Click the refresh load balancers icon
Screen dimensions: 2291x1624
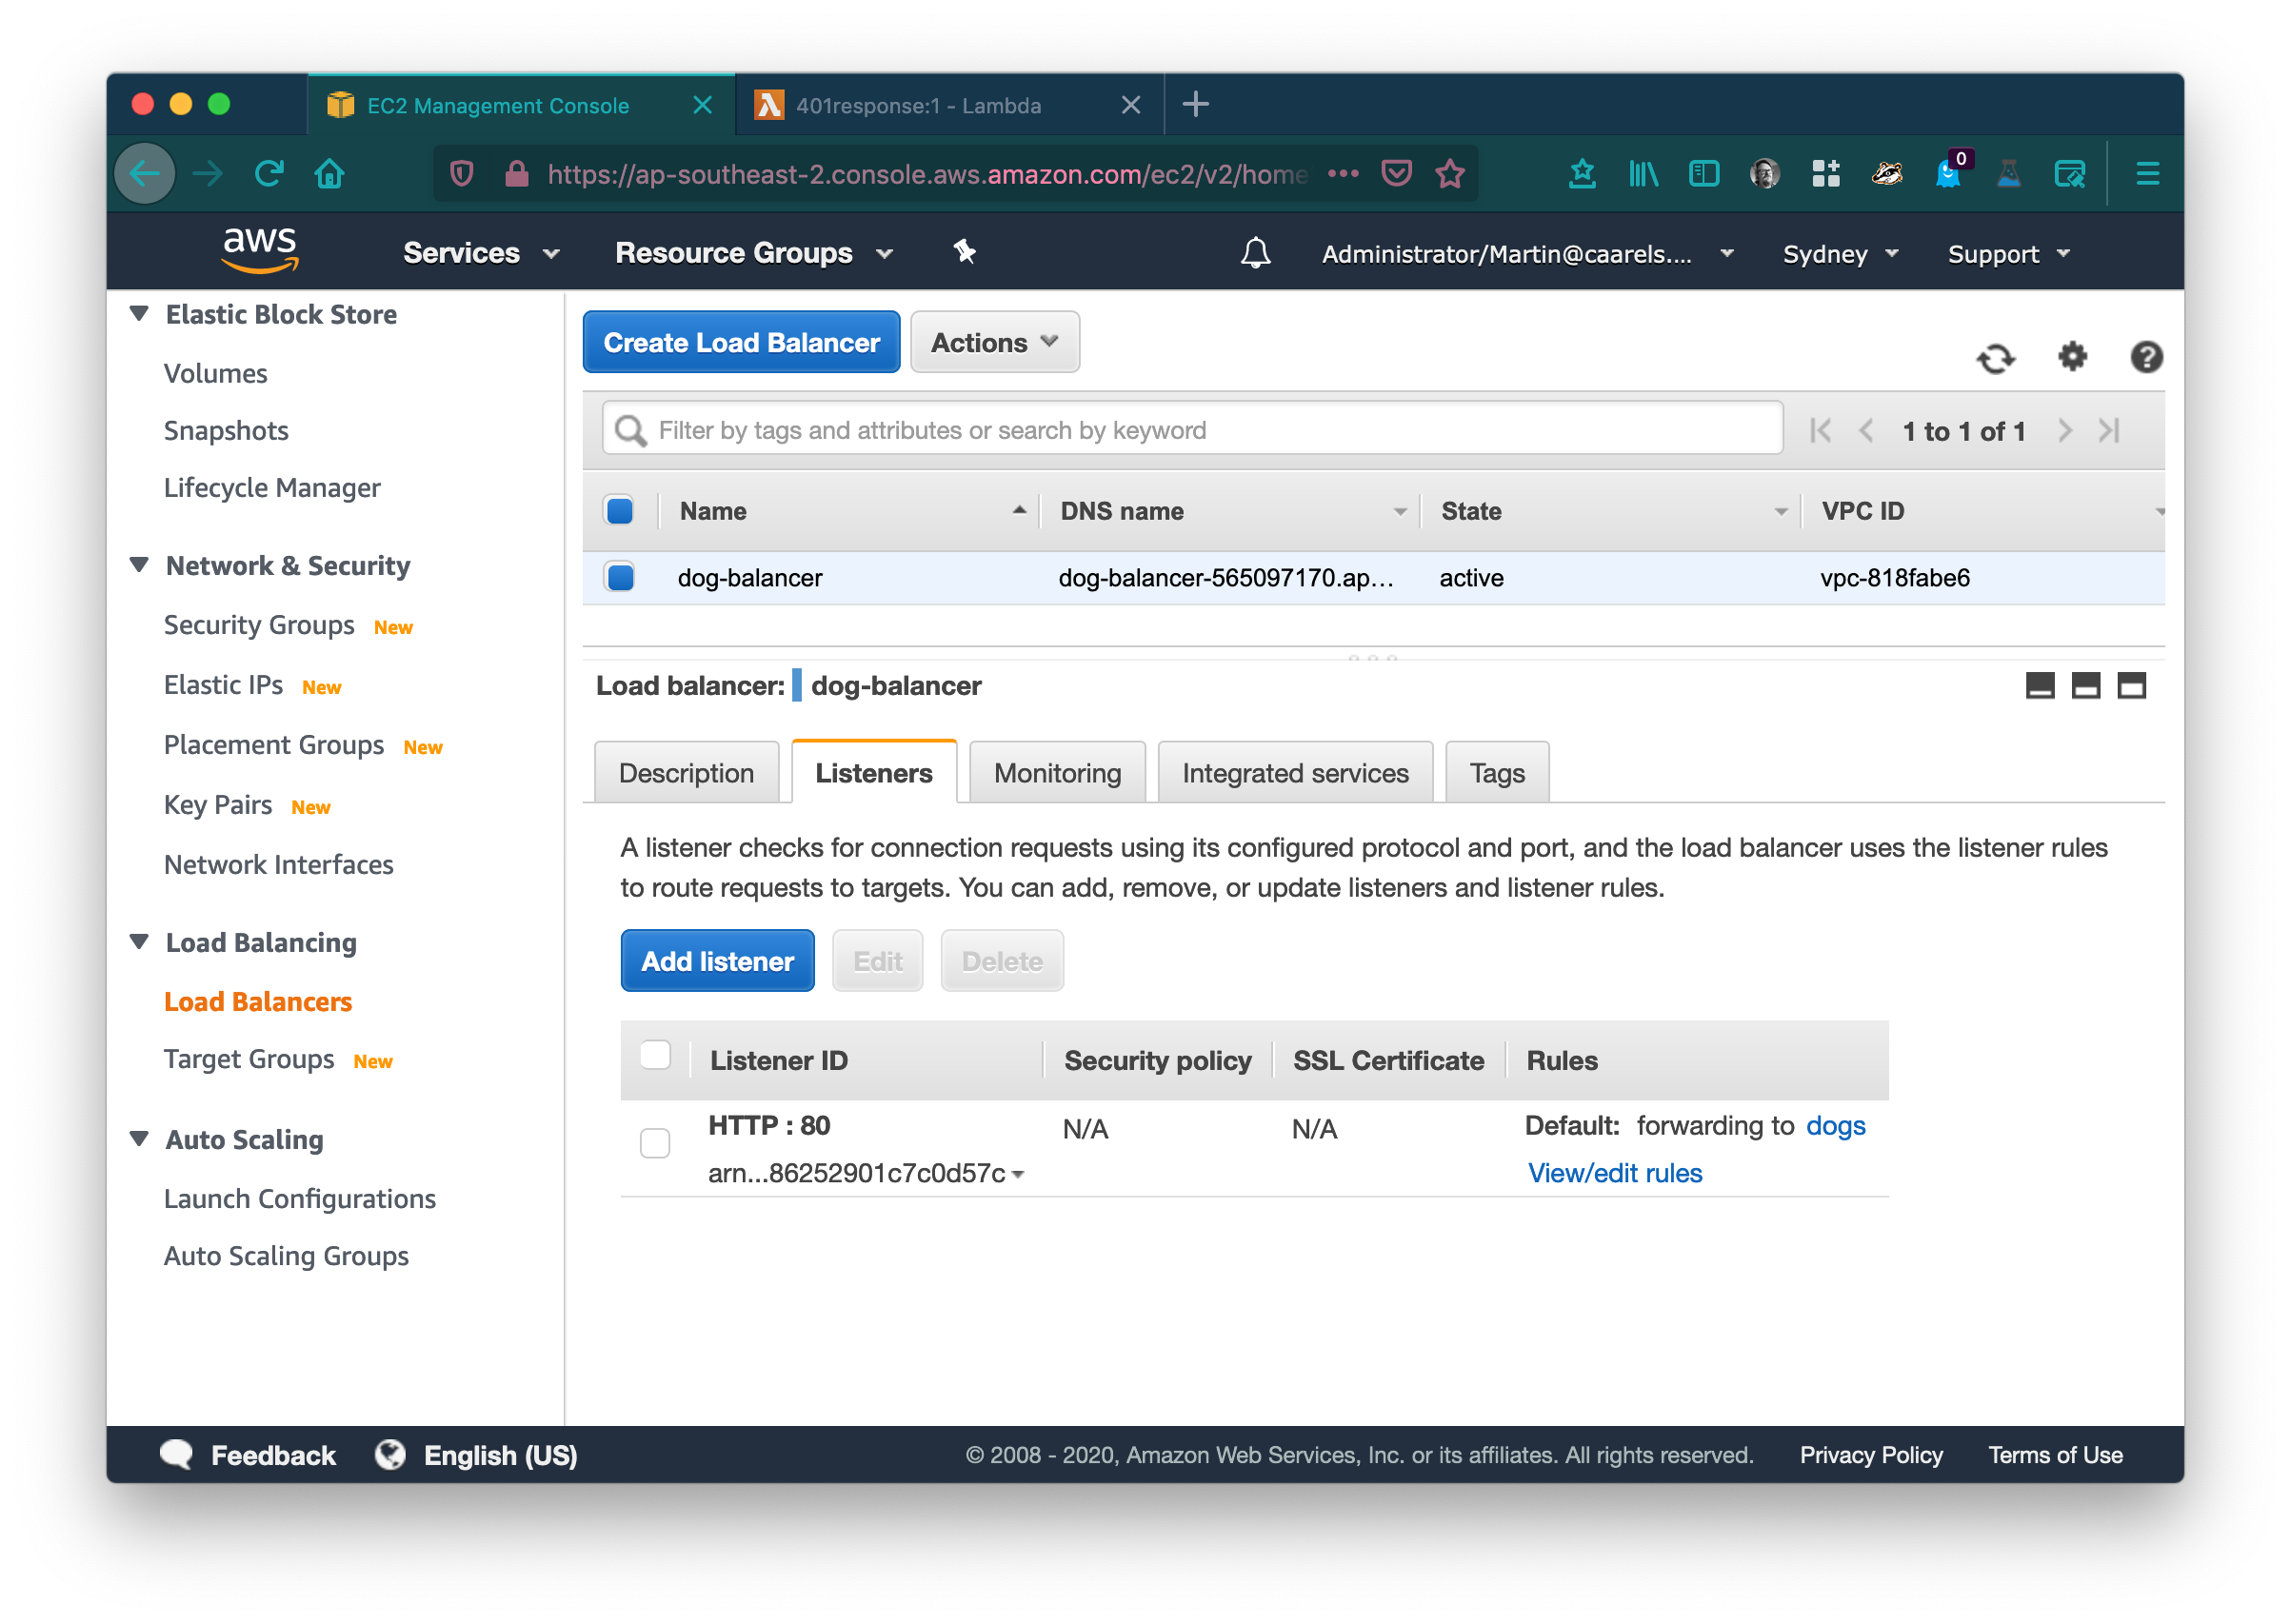(1995, 358)
